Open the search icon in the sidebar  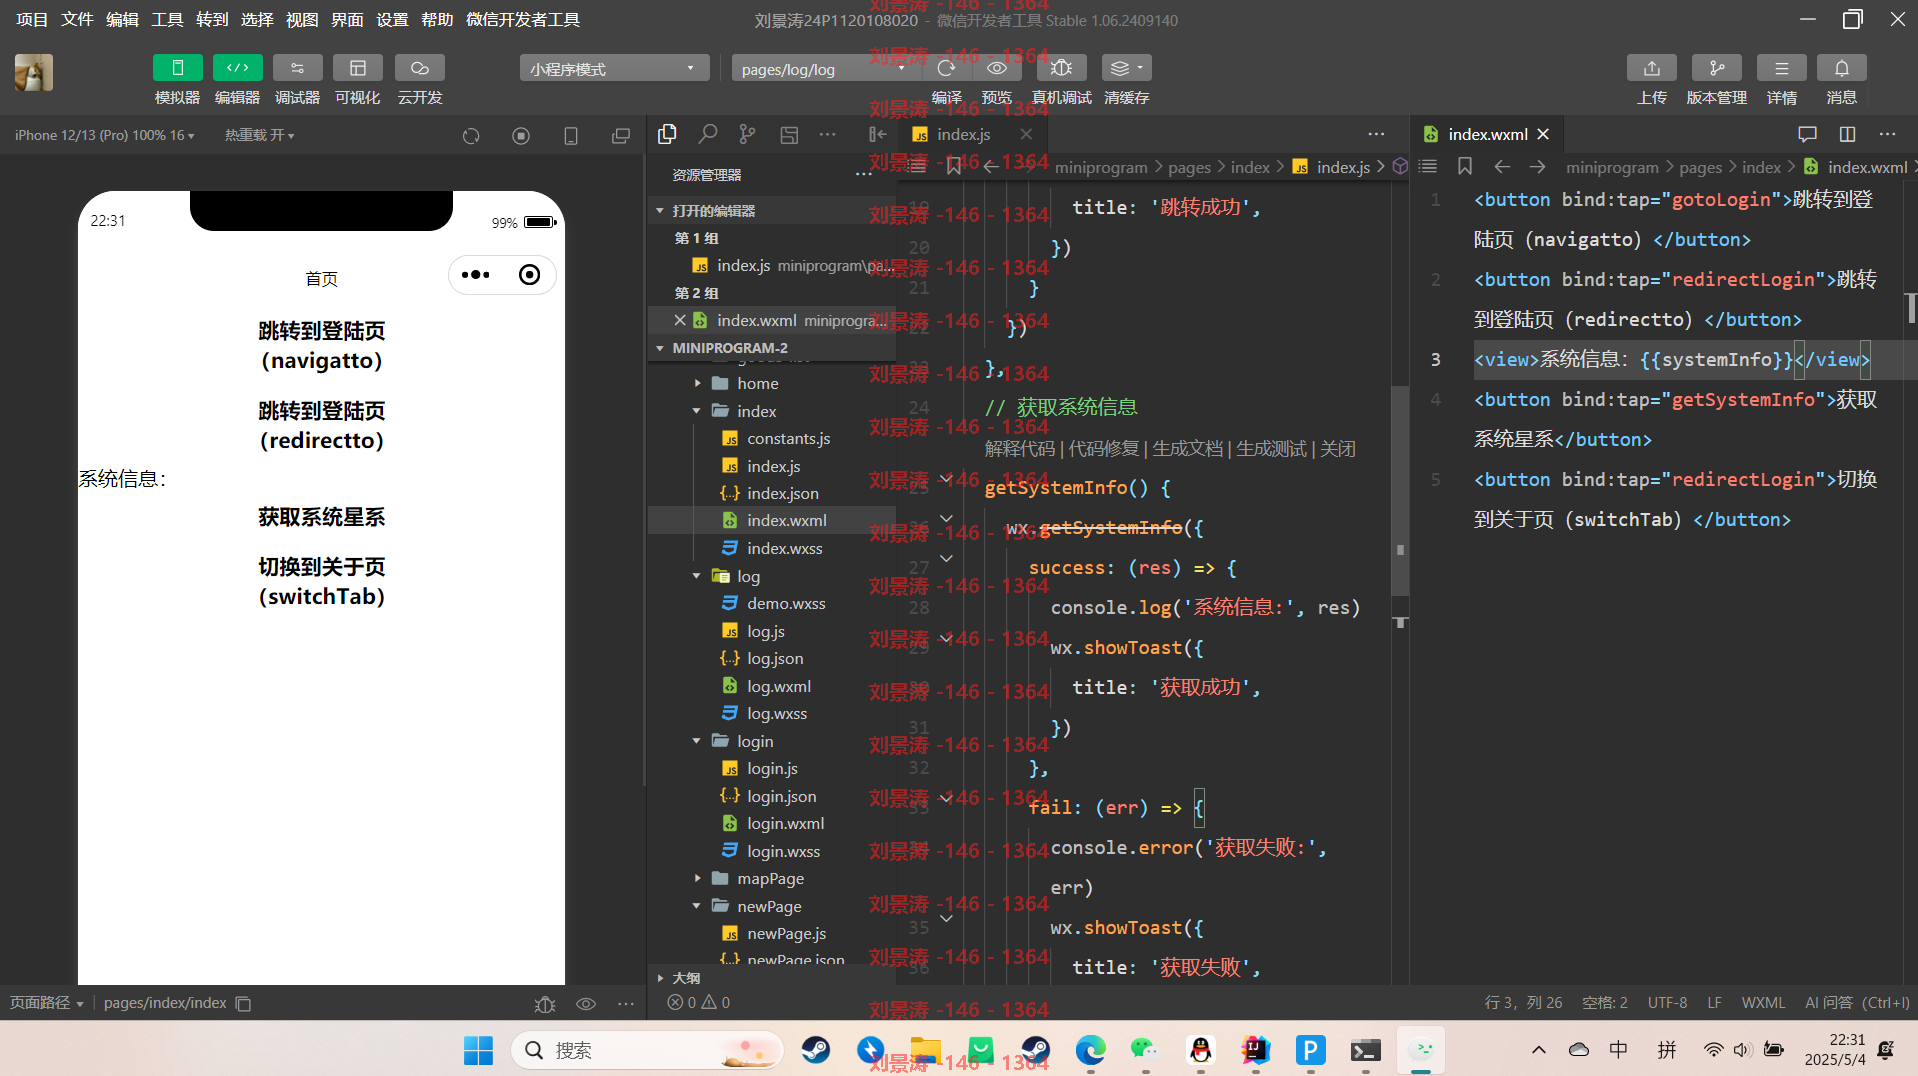[x=708, y=134]
